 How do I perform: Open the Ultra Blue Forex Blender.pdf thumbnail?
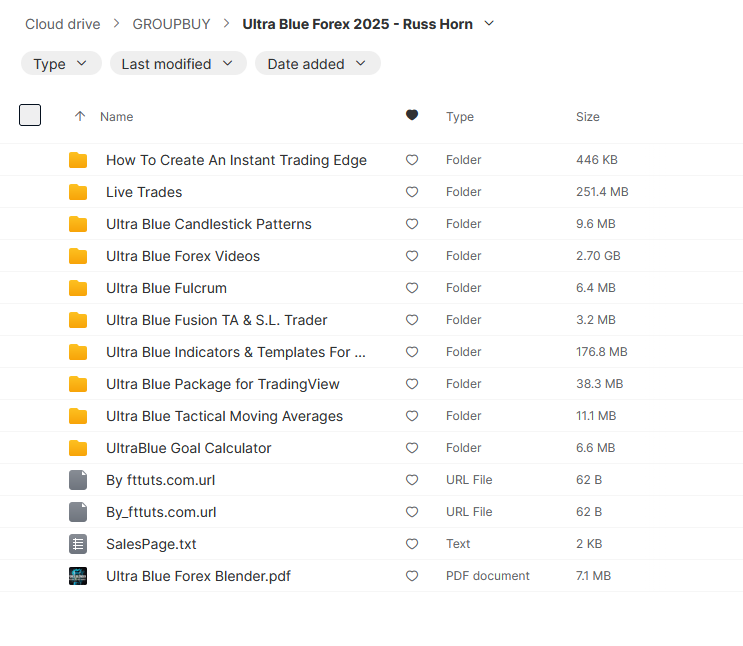pos(78,576)
